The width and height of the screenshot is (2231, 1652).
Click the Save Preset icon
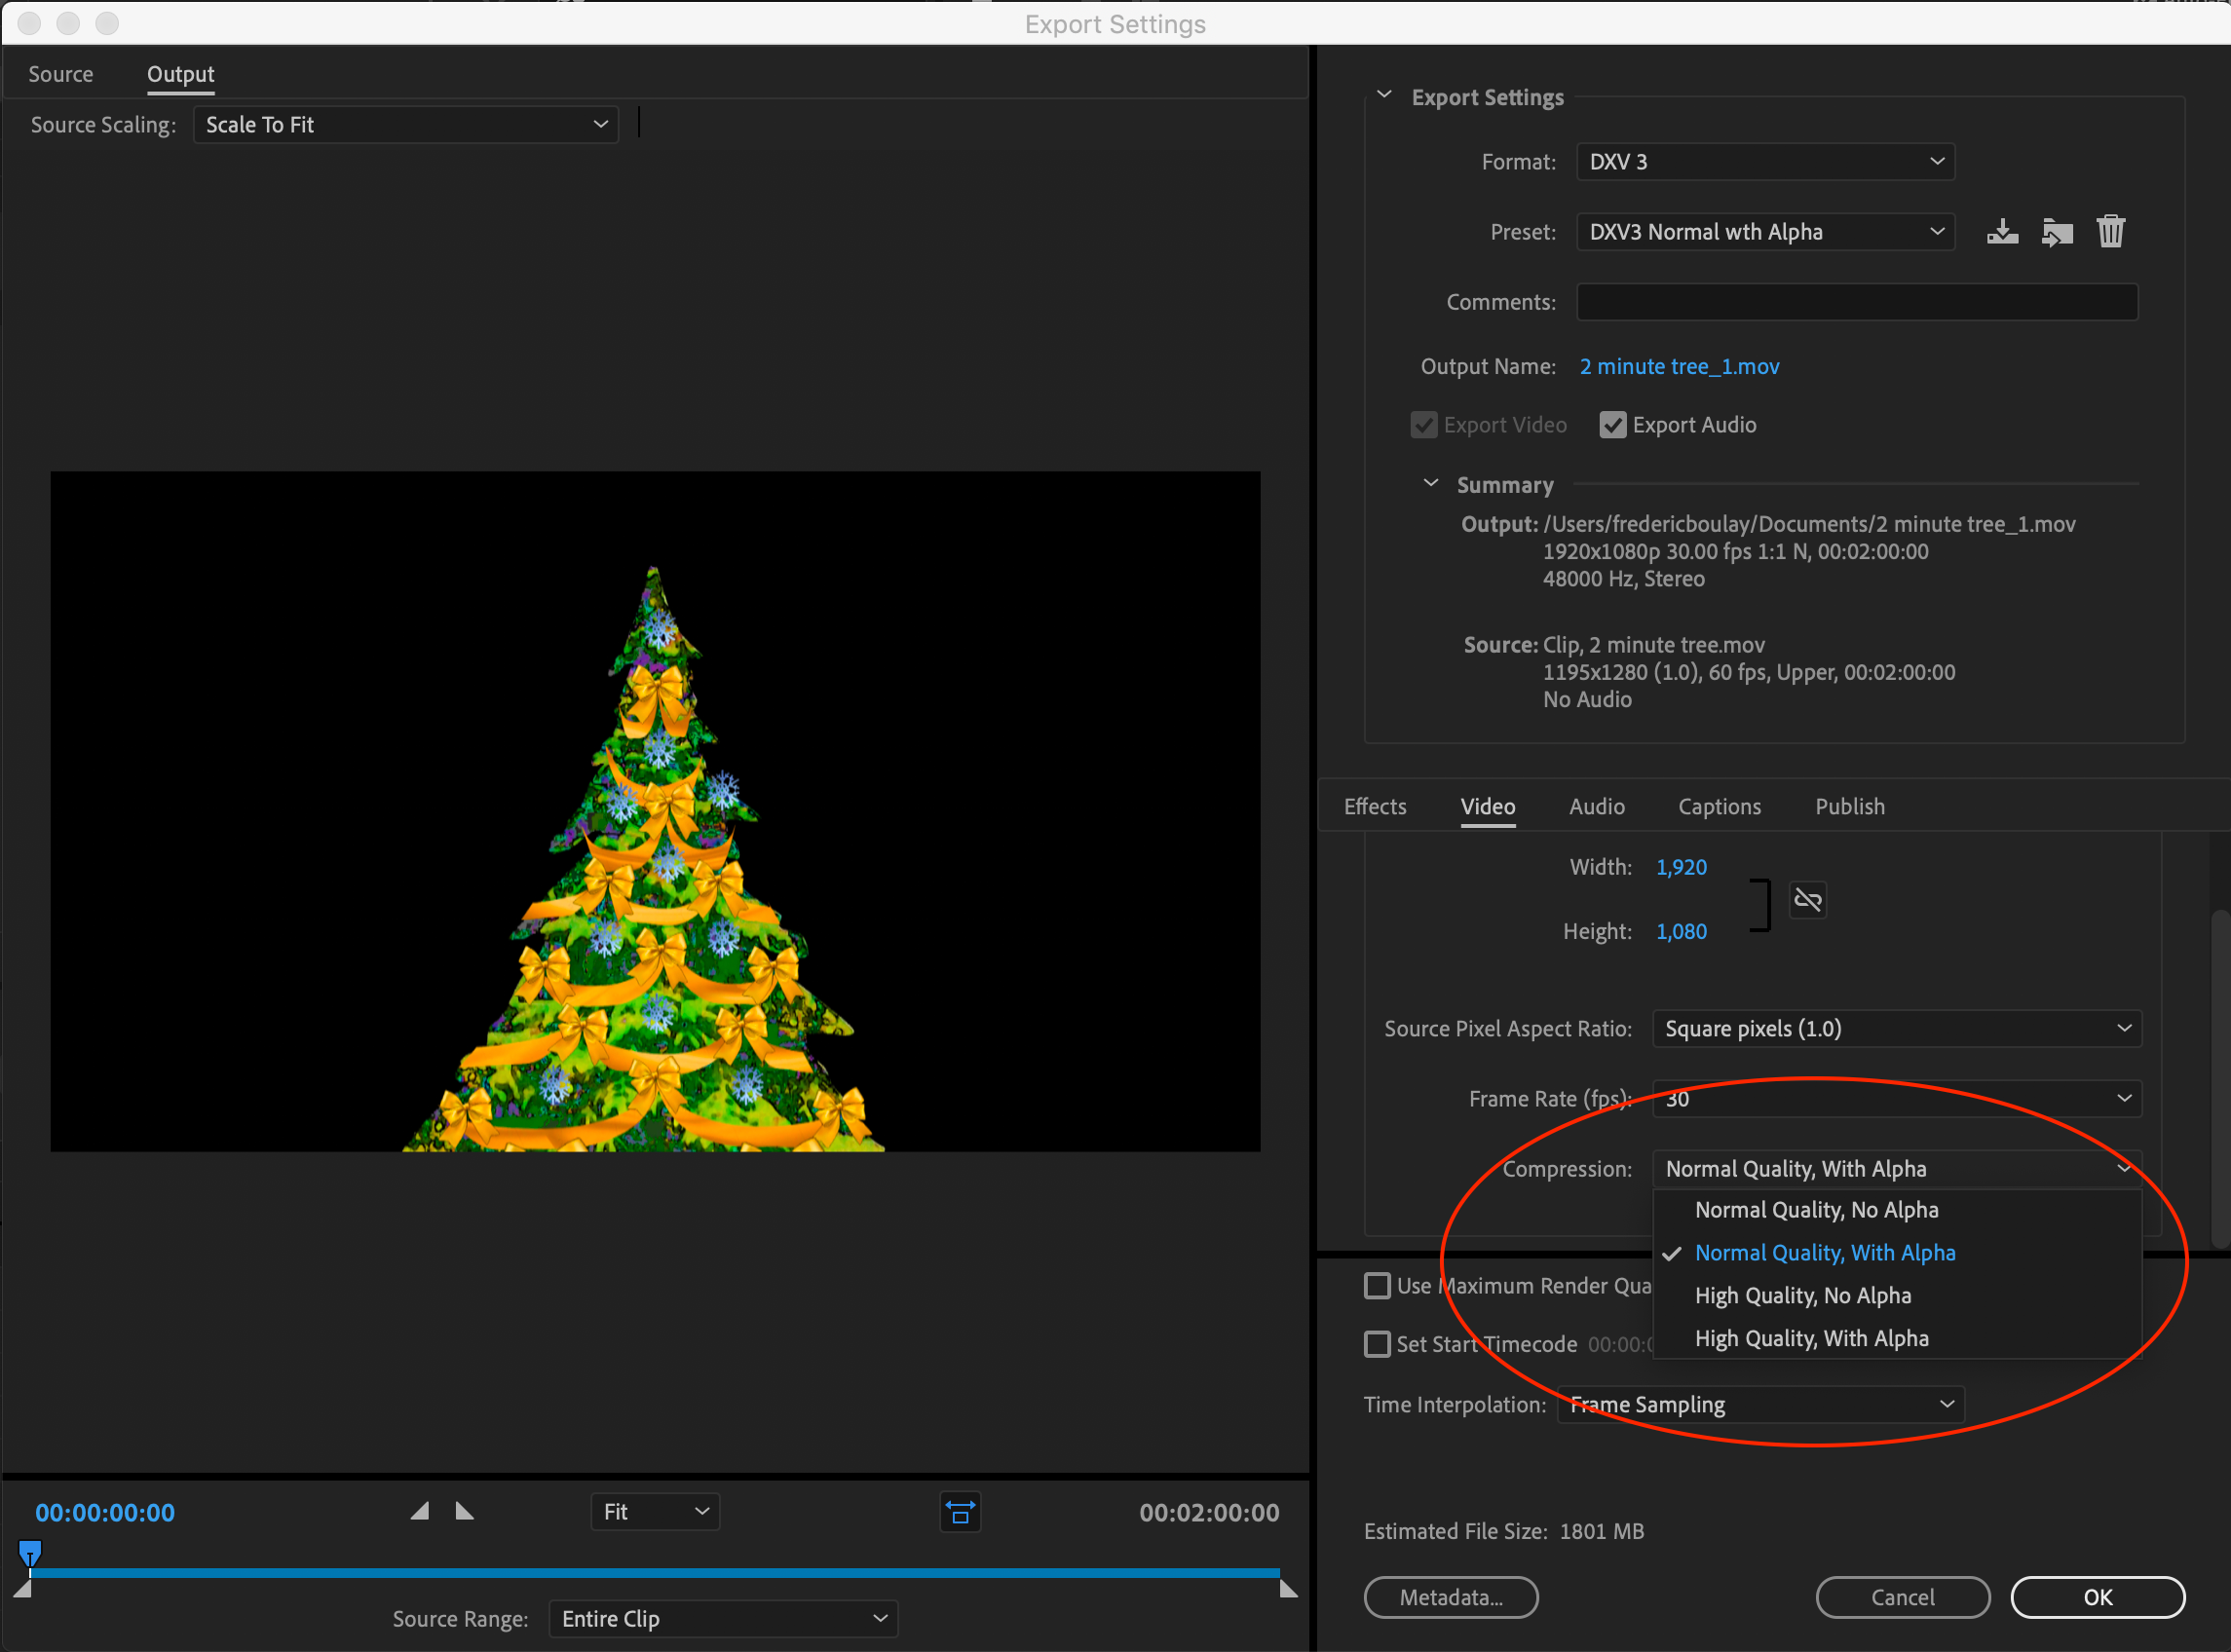click(2002, 232)
